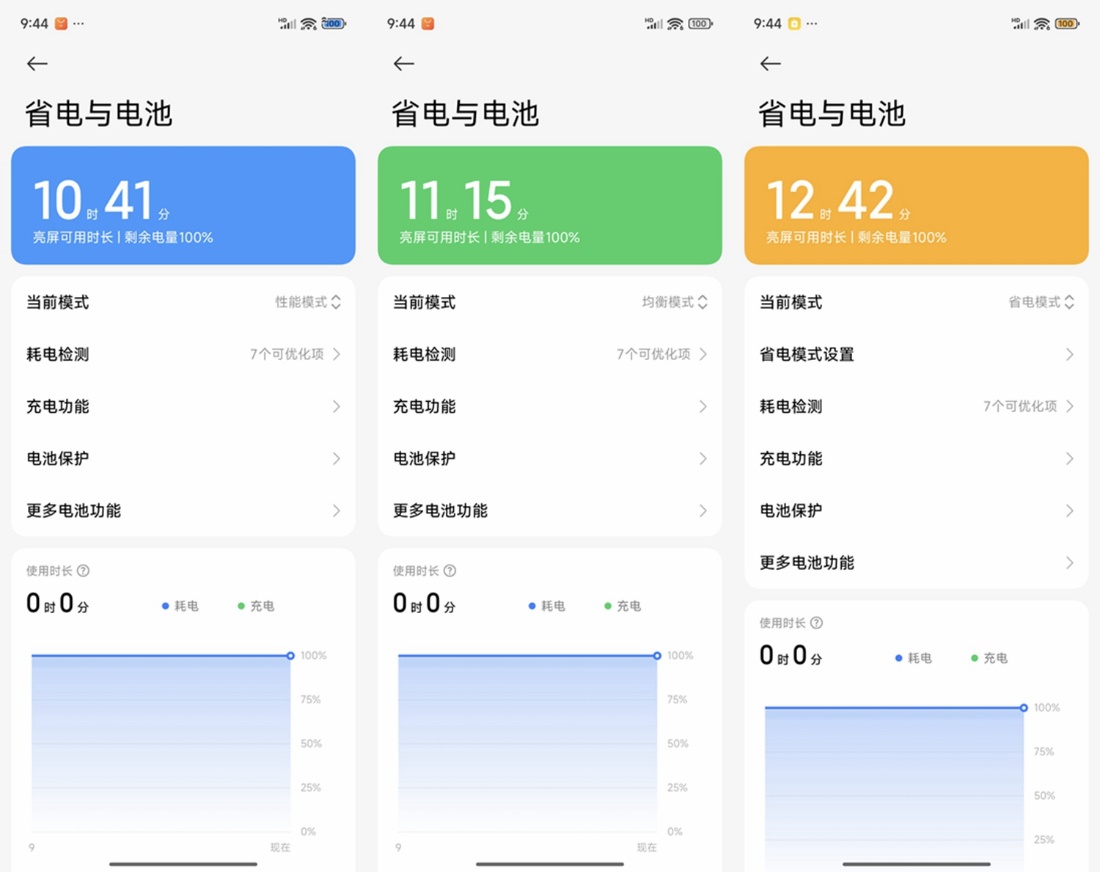
Task: Tap the more notifications dots in performance screen status bar
Action: [79, 24]
